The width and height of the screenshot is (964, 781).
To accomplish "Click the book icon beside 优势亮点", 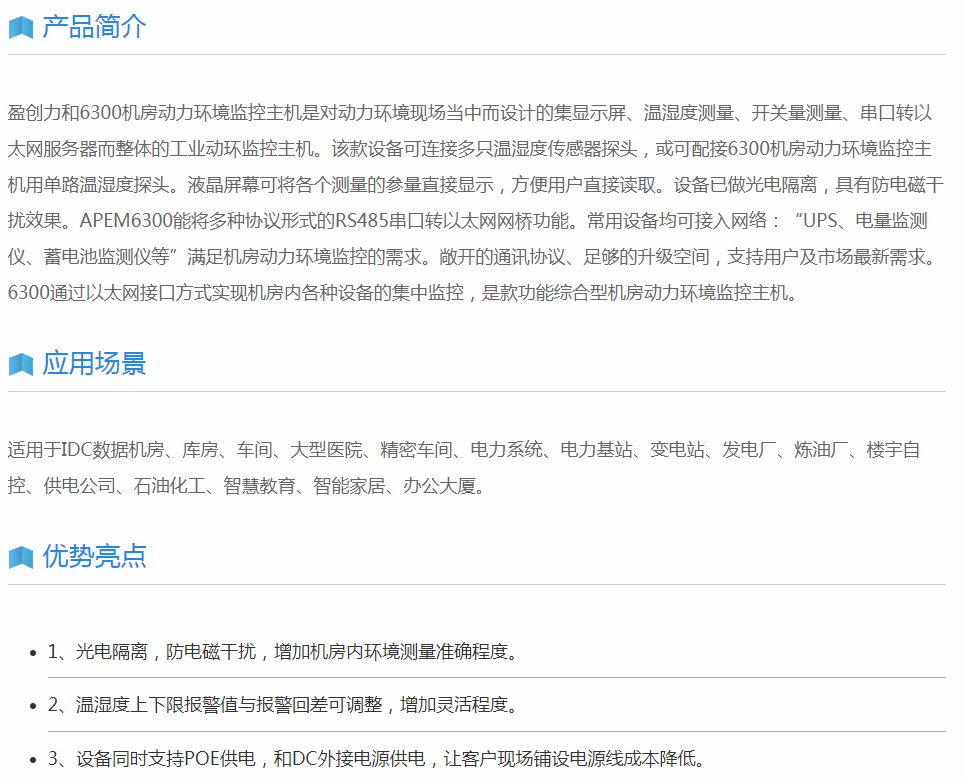I will tap(21, 558).
